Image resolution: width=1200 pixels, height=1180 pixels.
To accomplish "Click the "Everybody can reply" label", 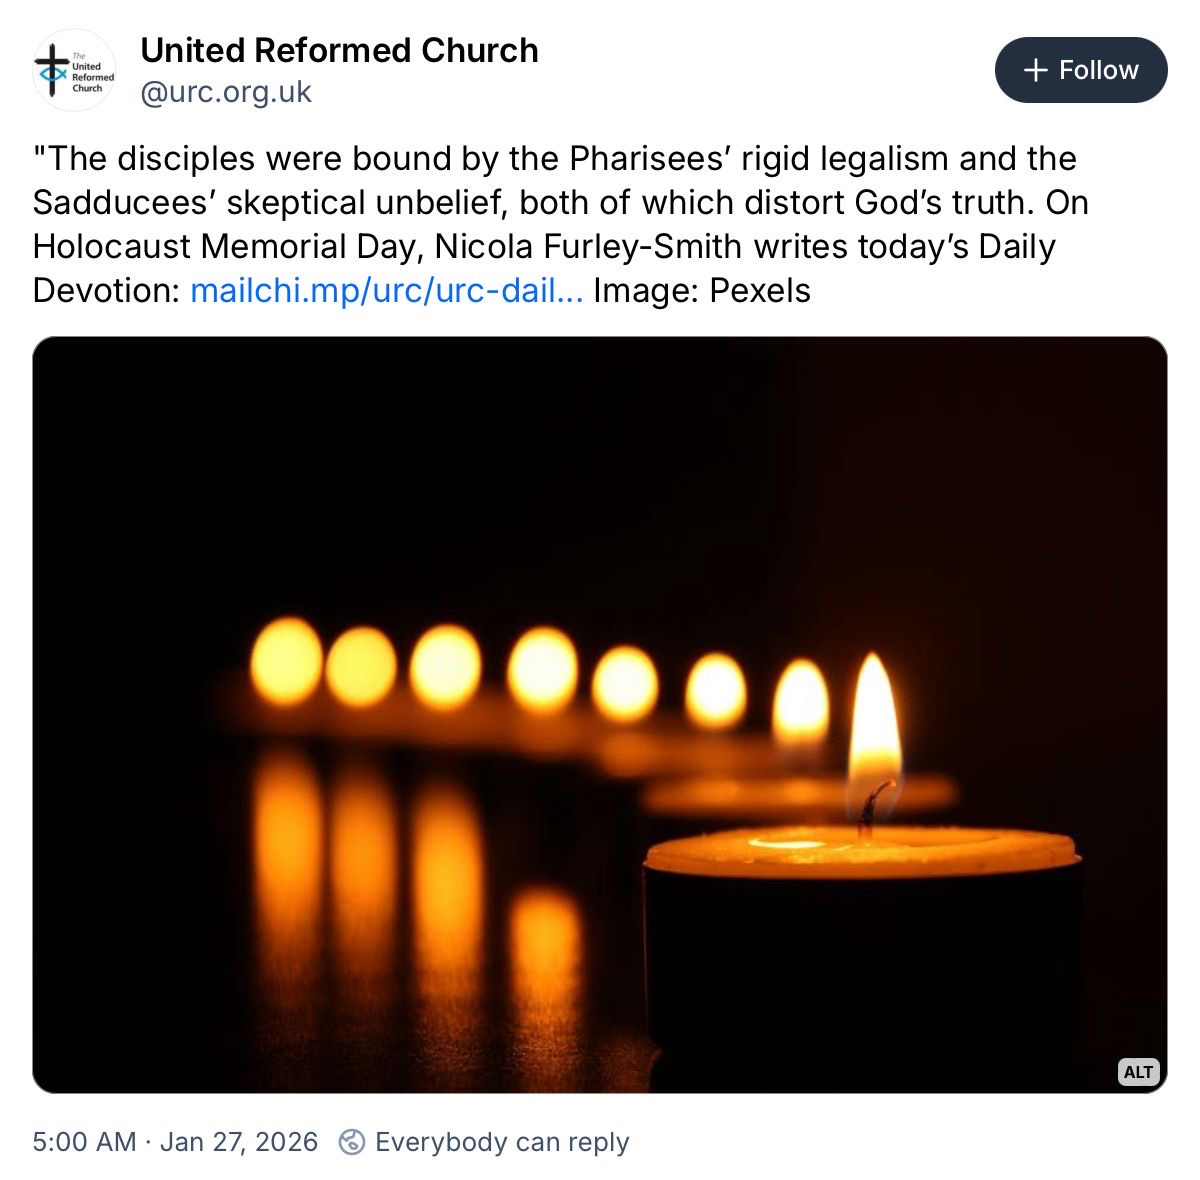I will click(x=502, y=1142).
